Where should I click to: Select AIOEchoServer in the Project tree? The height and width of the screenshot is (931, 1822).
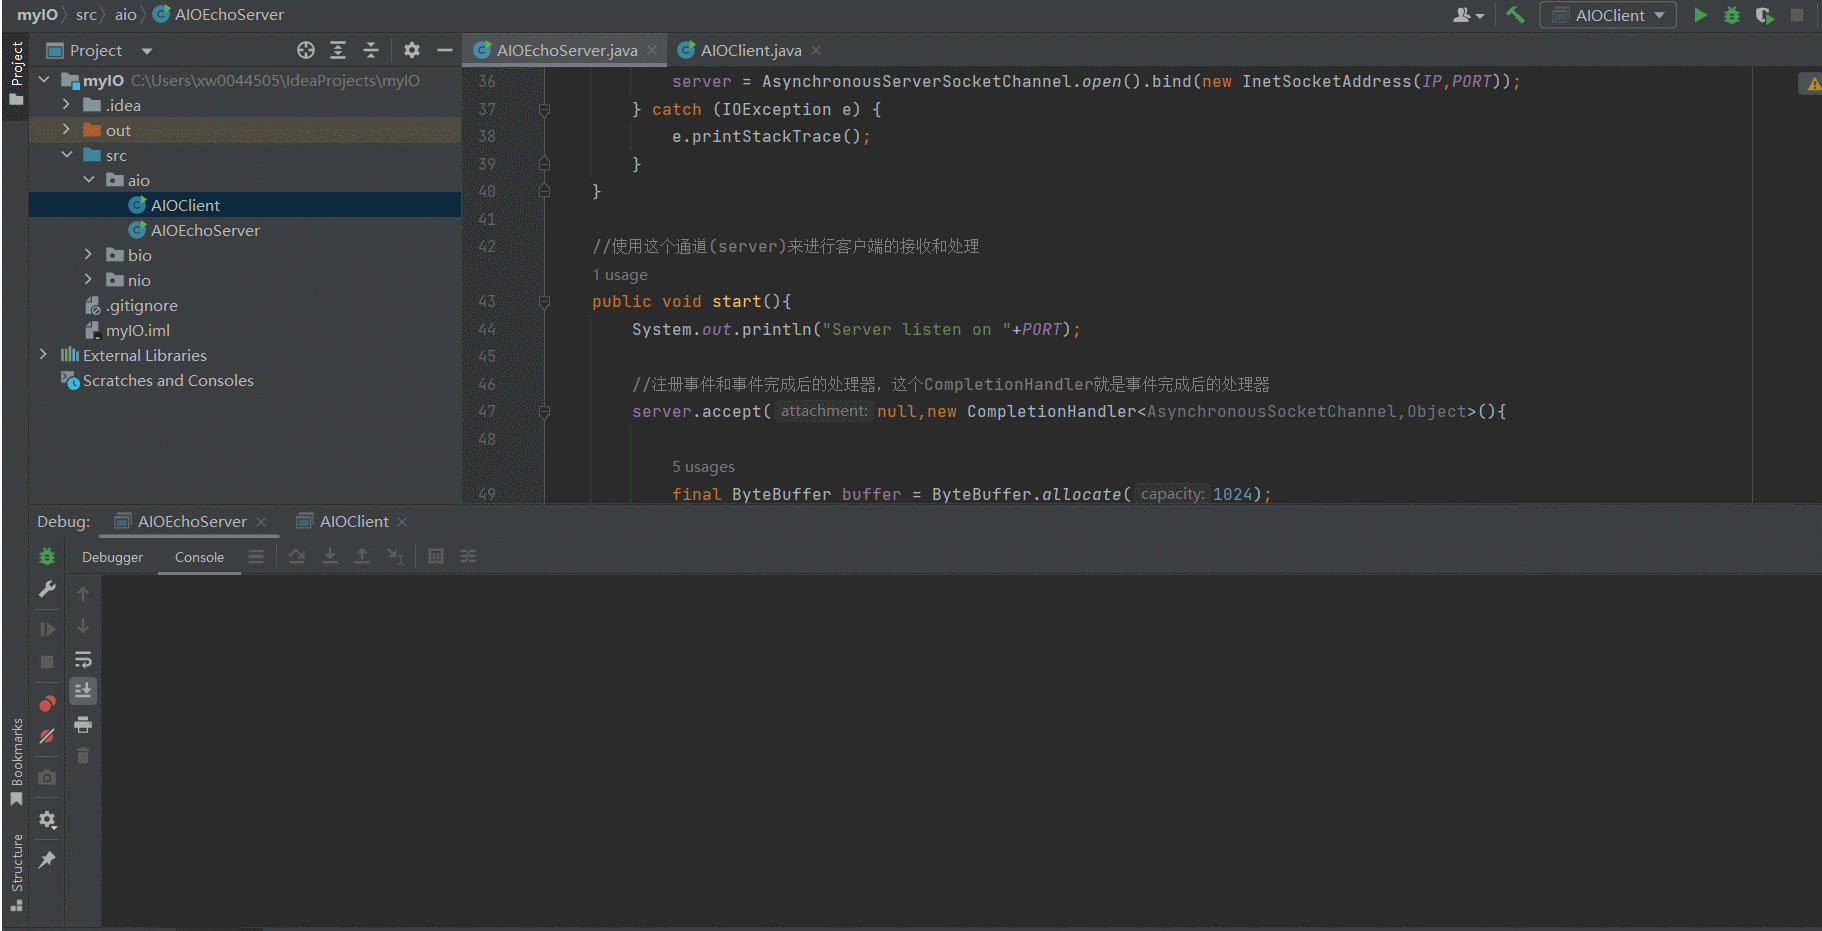[x=205, y=230]
